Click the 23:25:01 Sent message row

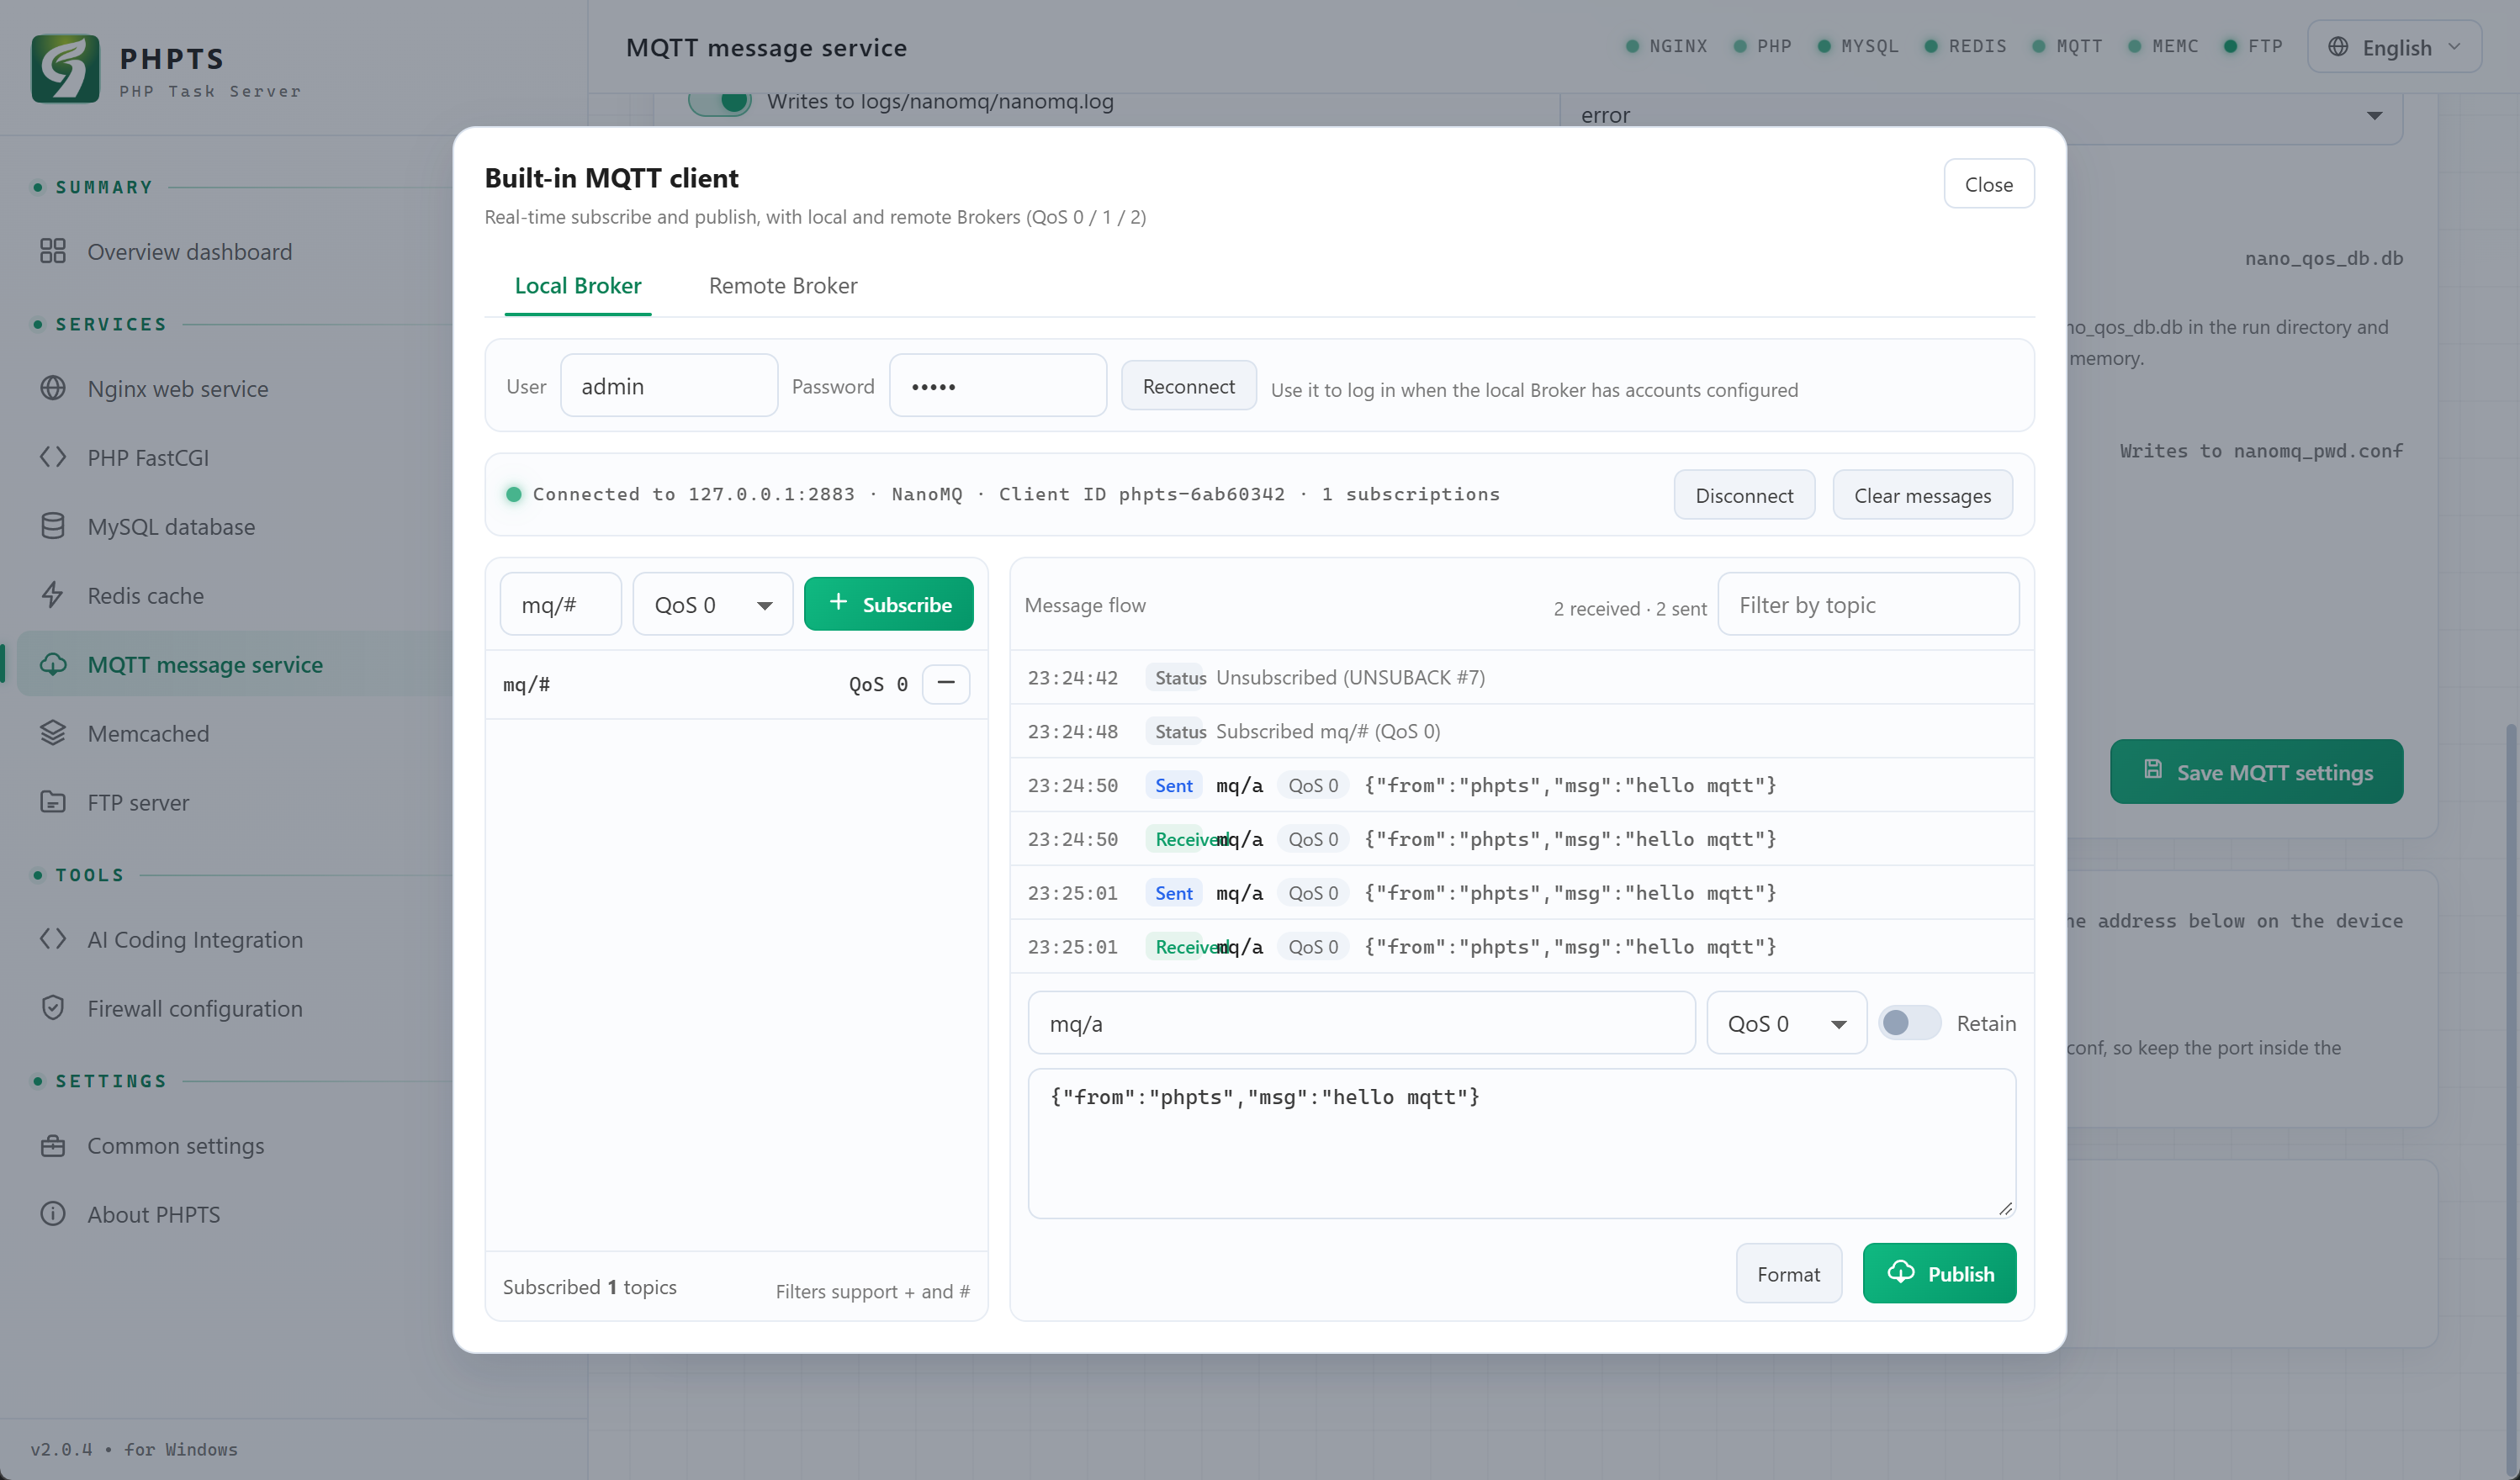click(x=1521, y=893)
